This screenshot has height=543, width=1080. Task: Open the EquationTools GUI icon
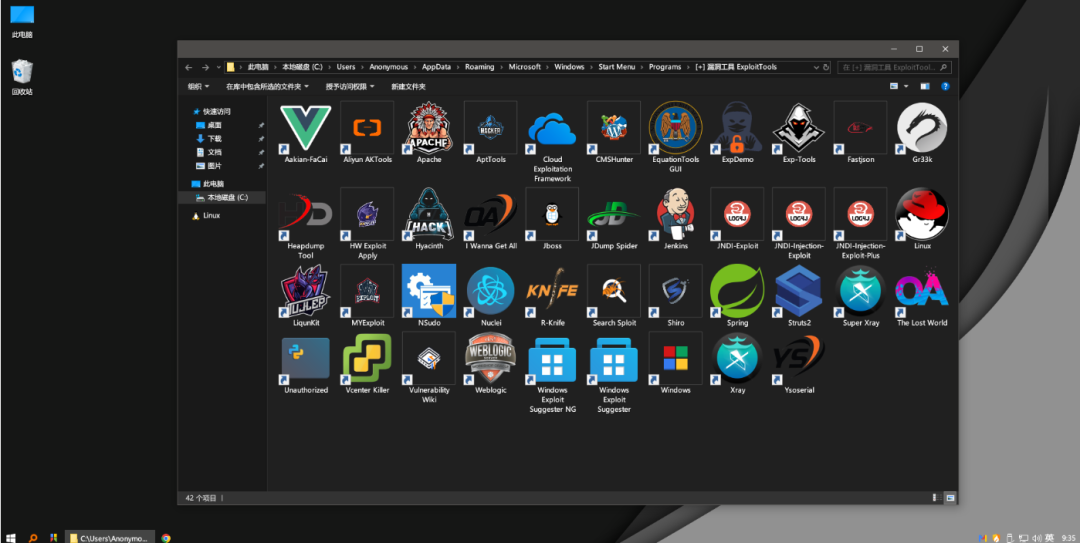tap(676, 128)
